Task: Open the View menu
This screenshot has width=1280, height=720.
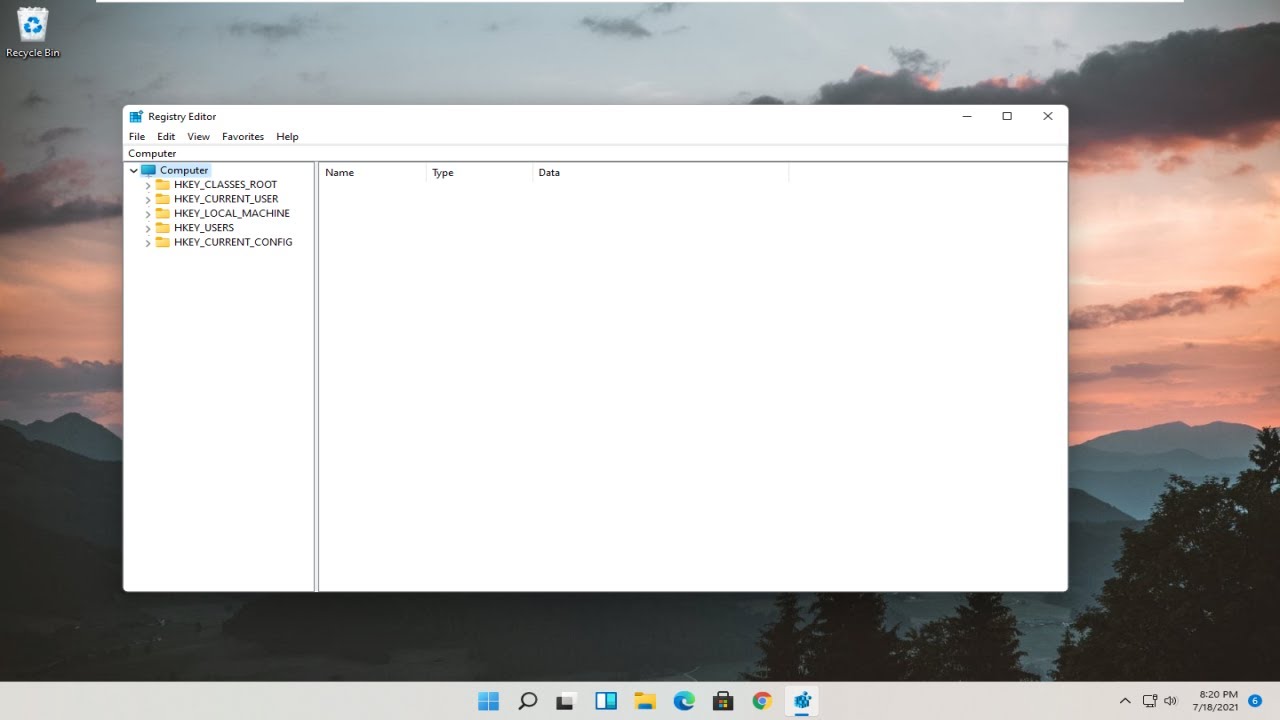Action: click(x=198, y=137)
